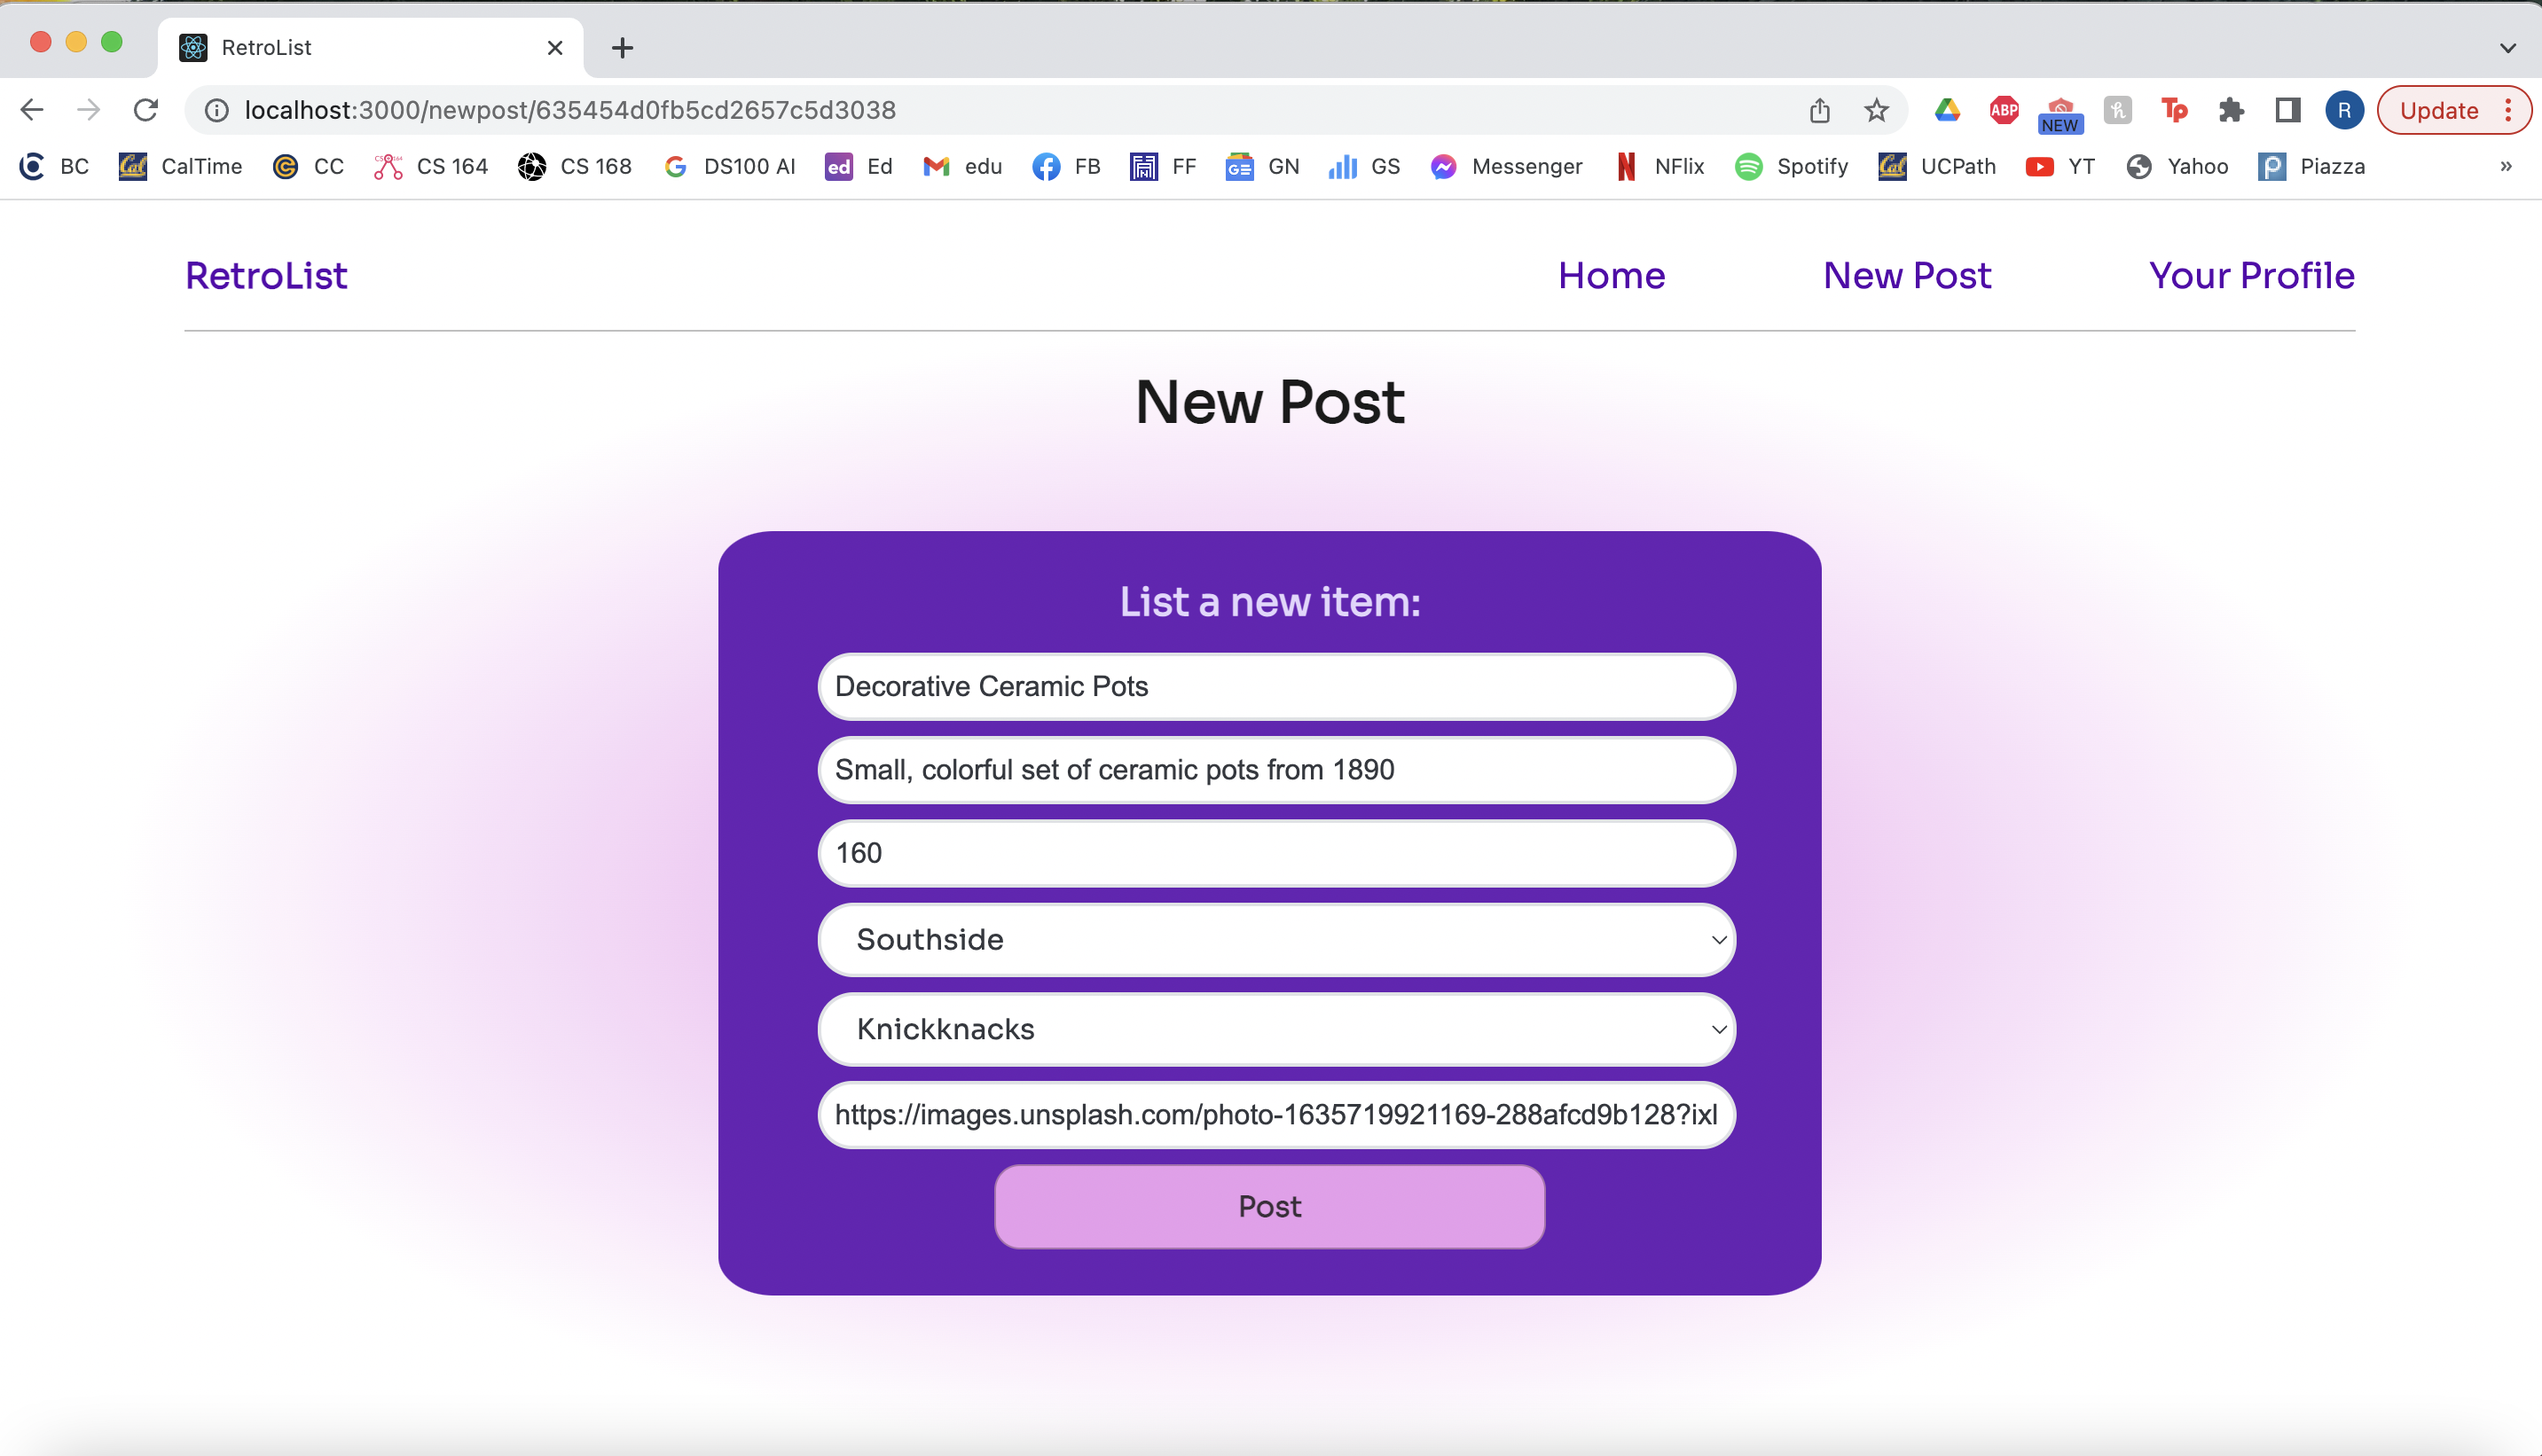2542x1456 pixels.
Task: Click the AdBlock Plus extension icon
Action: [2003, 110]
